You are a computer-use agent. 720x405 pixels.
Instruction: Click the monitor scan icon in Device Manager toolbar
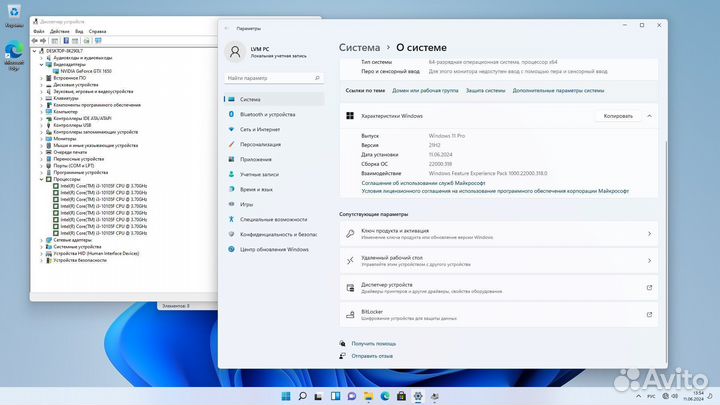(98, 41)
